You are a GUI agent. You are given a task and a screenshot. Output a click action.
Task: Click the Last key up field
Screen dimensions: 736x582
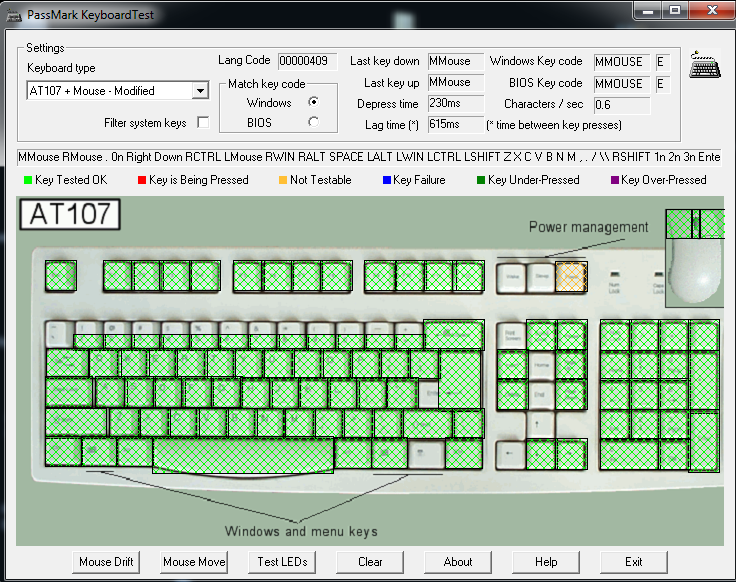(456, 82)
